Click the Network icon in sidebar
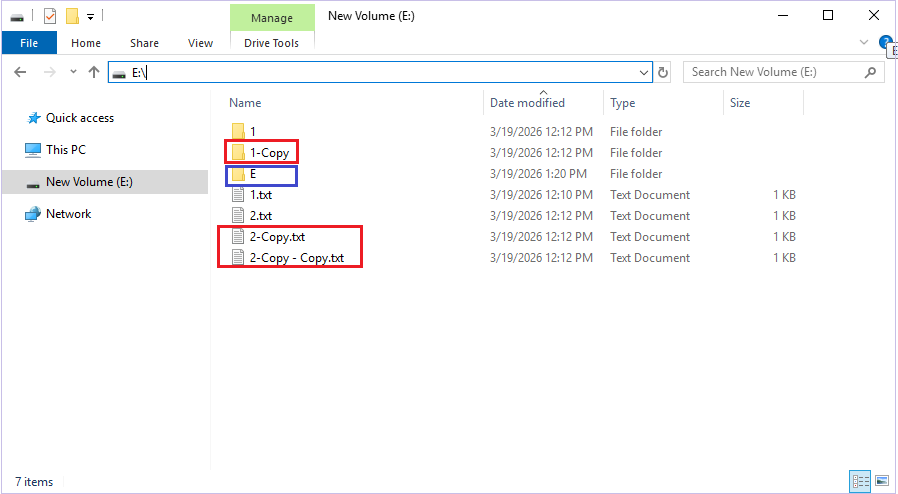This screenshot has height=494, width=898. coord(33,214)
